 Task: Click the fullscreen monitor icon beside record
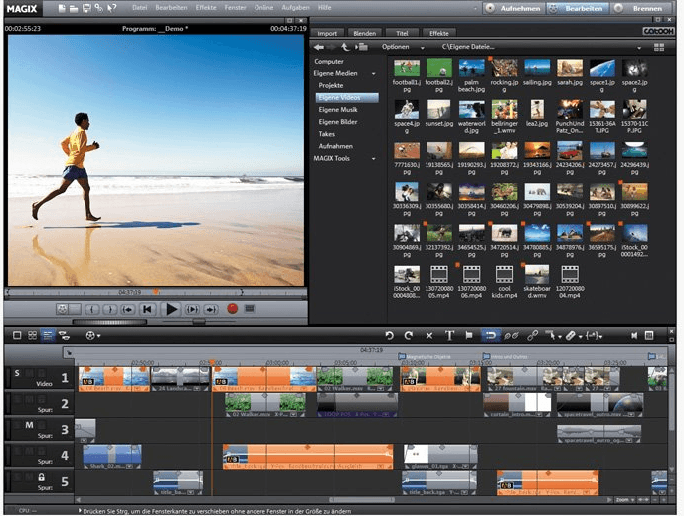[x=250, y=309]
